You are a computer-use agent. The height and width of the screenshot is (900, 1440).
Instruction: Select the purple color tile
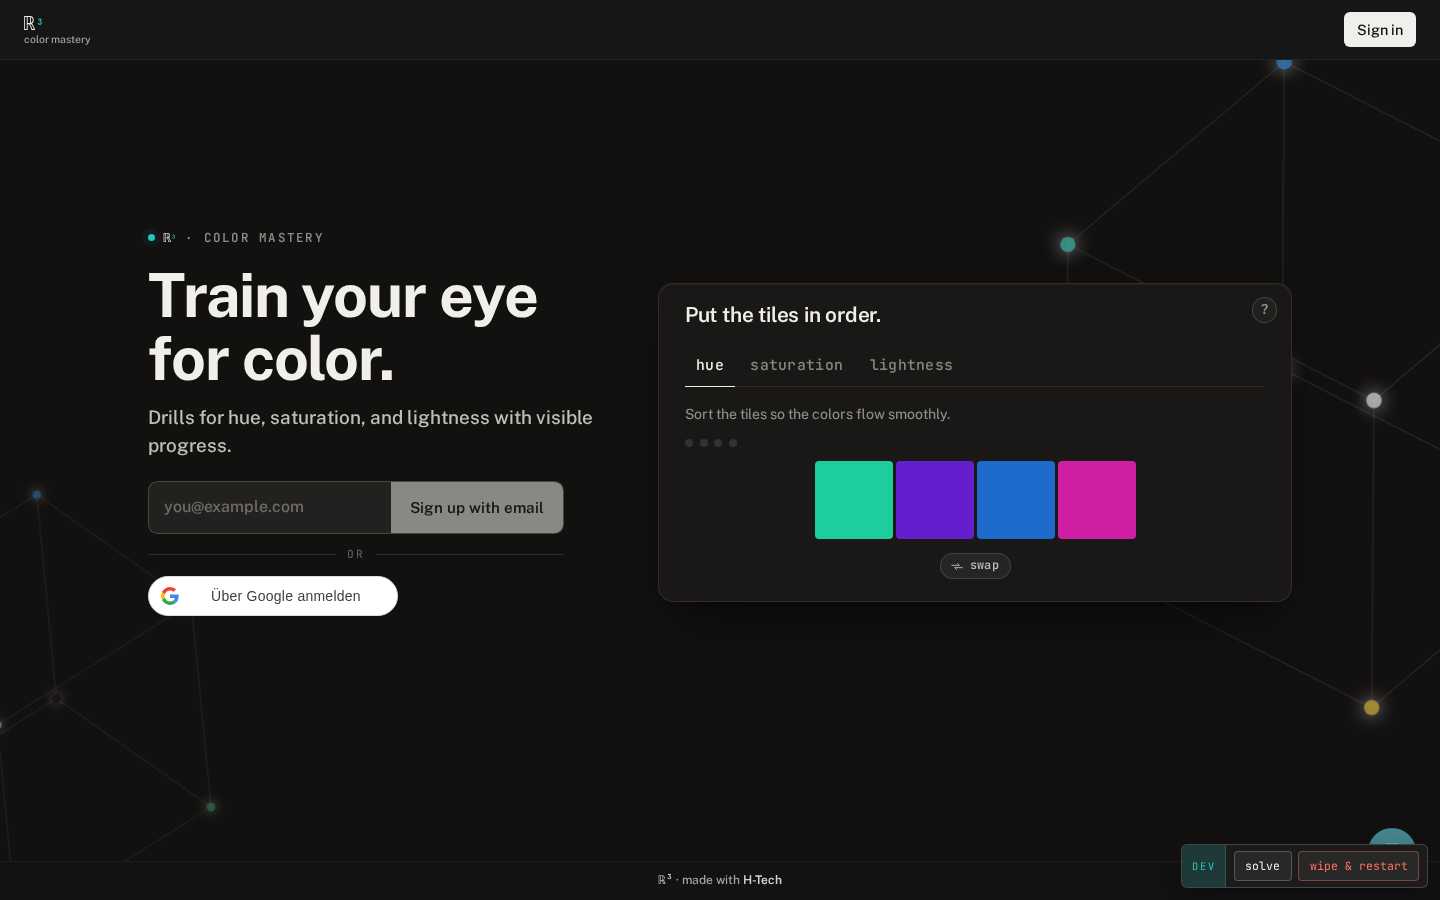(x=935, y=500)
